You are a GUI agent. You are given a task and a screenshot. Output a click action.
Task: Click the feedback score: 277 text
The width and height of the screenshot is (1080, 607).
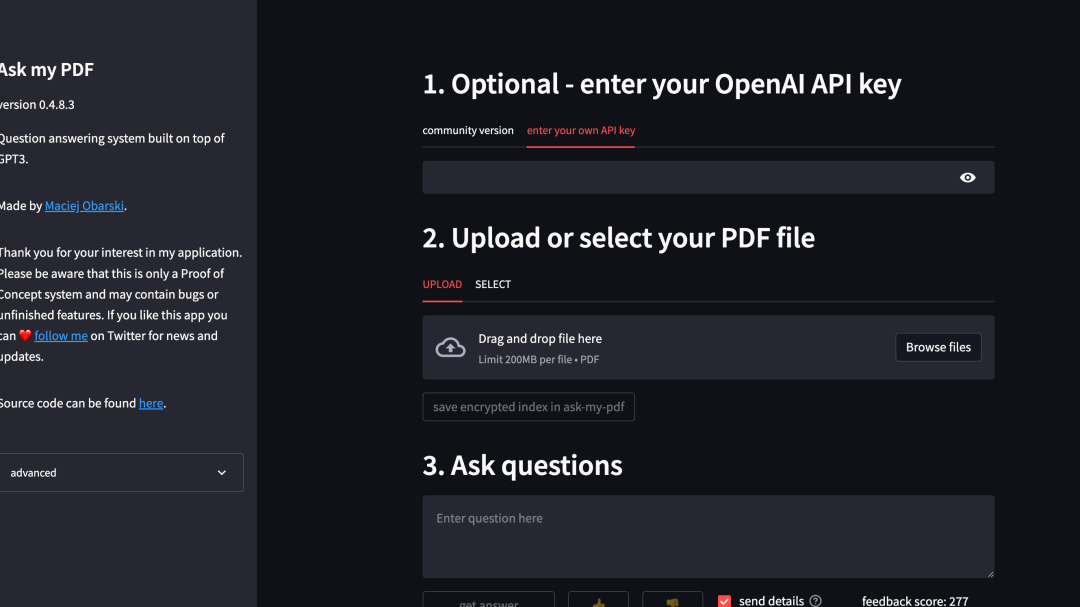[x=915, y=601]
